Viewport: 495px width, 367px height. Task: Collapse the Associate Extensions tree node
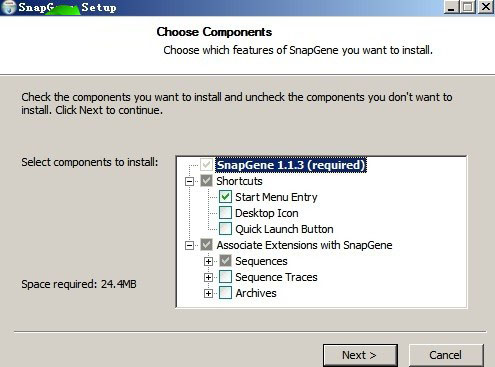(x=189, y=245)
